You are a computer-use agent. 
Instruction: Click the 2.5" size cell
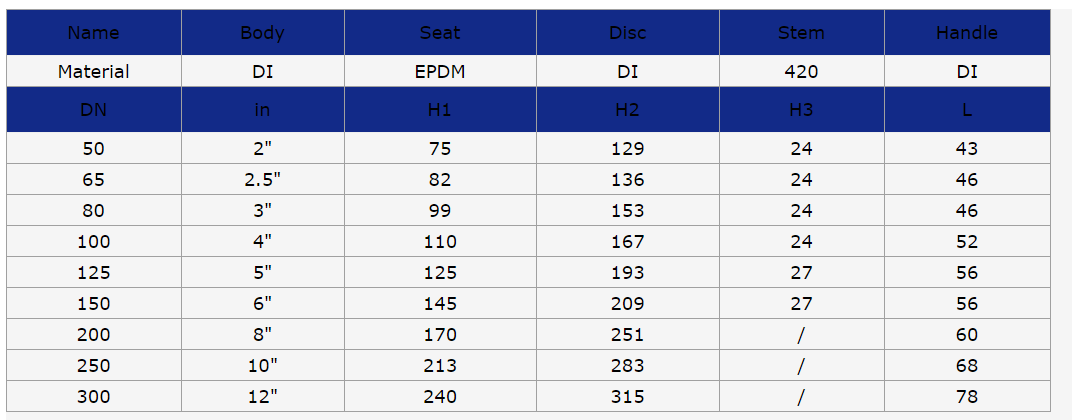click(263, 179)
